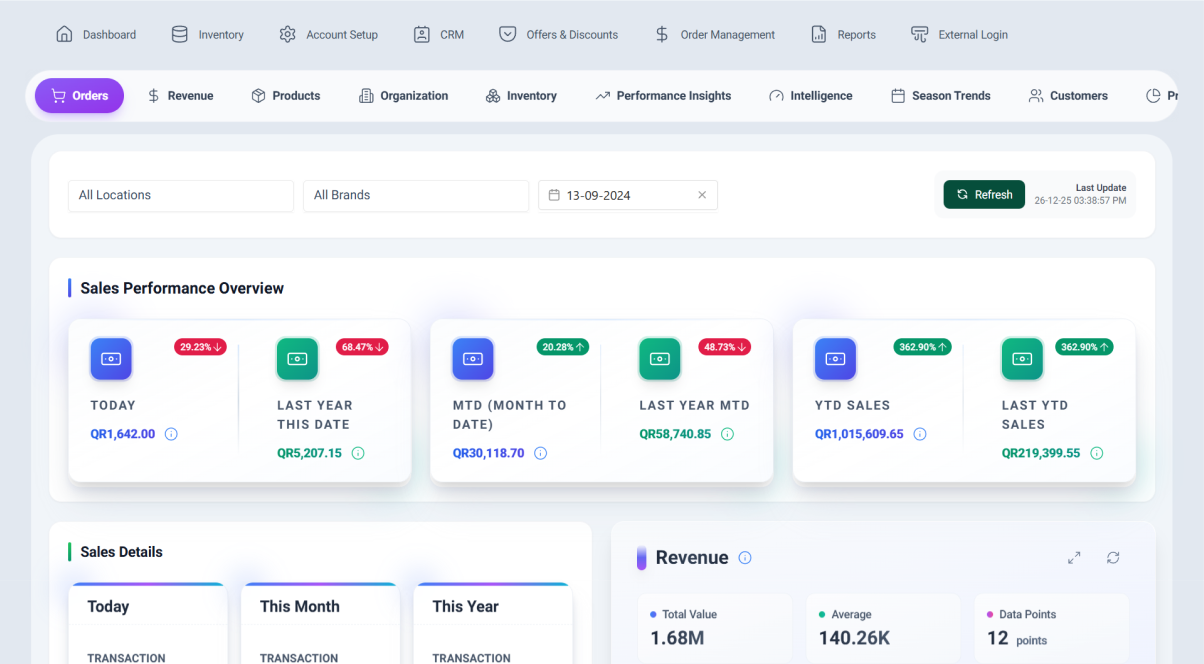This screenshot has width=1204, height=664.
Task: Click the reload icon in Revenue panel
Action: 1113,558
